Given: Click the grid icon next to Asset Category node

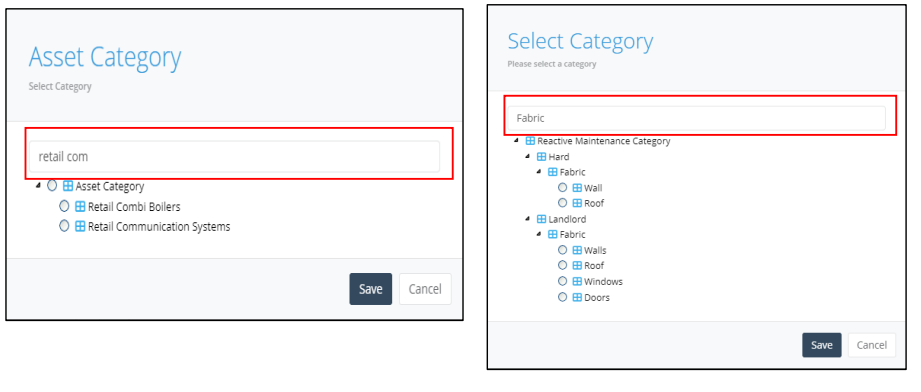Looking at the screenshot, I should (68, 186).
